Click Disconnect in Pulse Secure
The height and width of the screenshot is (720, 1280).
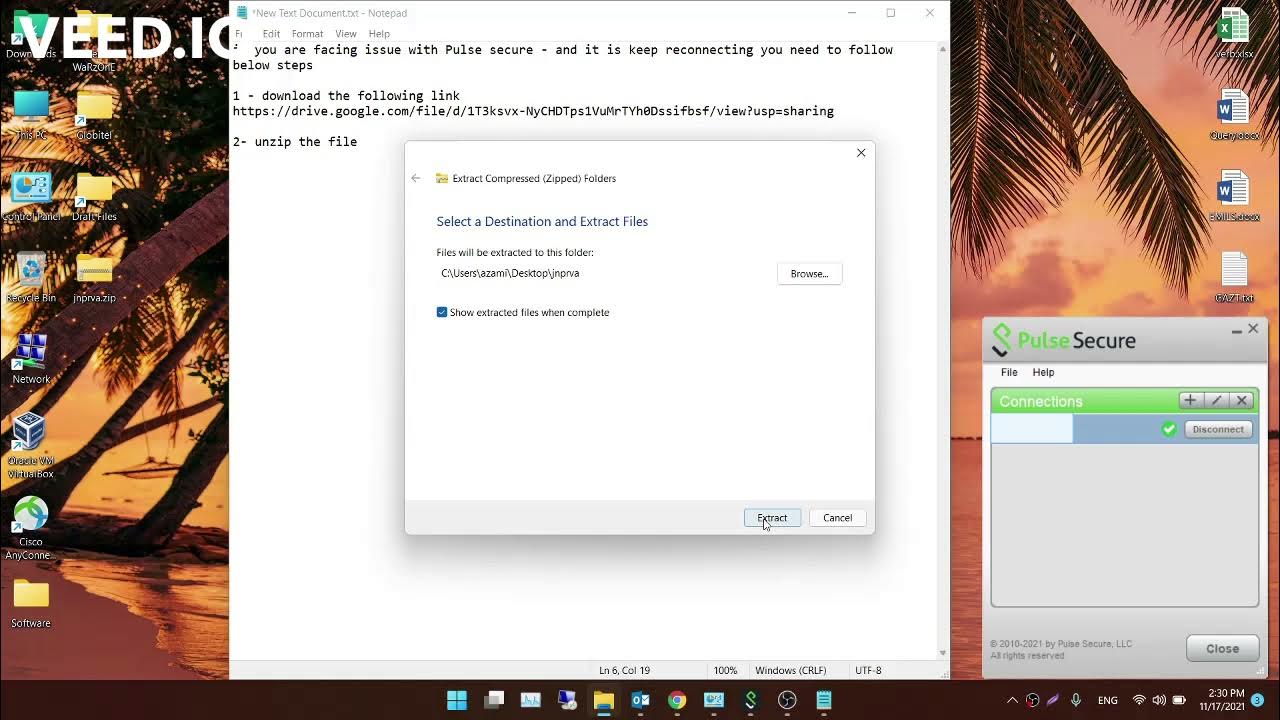click(x=1218, y=429)
